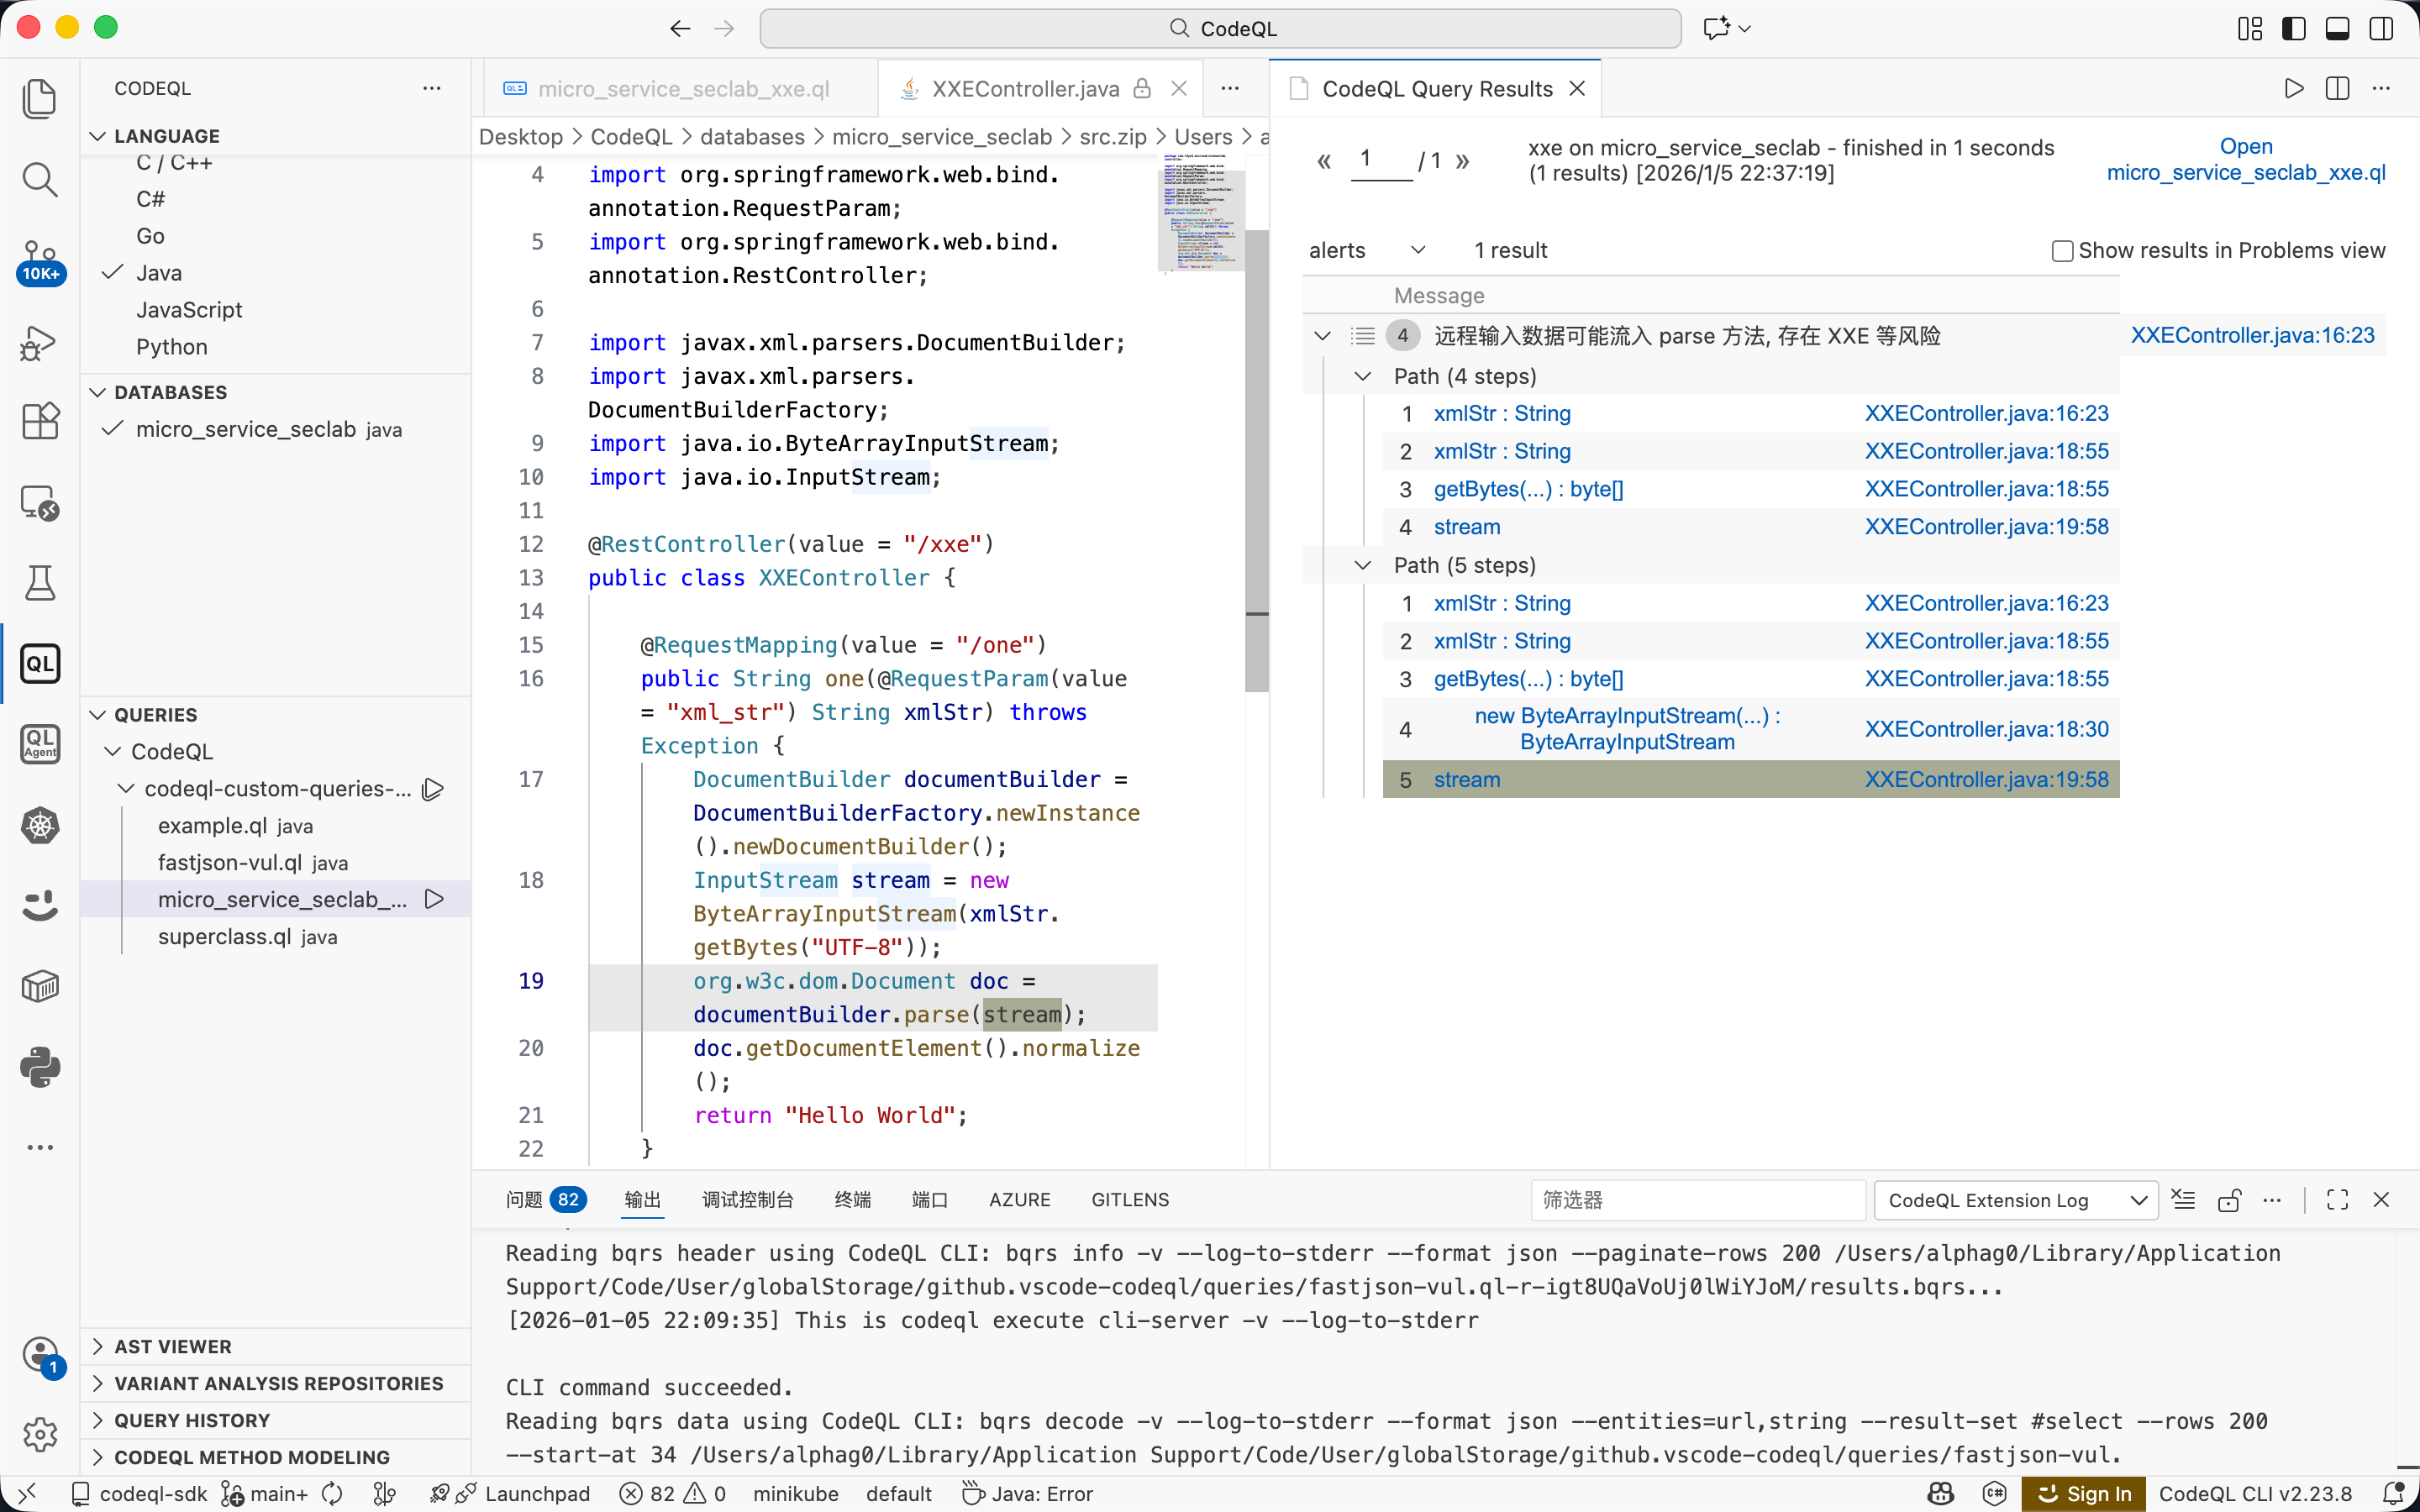The width and height of the screenshot is (2420, 1512).
Task: Enable Show results in Problems view
Action: pos(2061,251)
